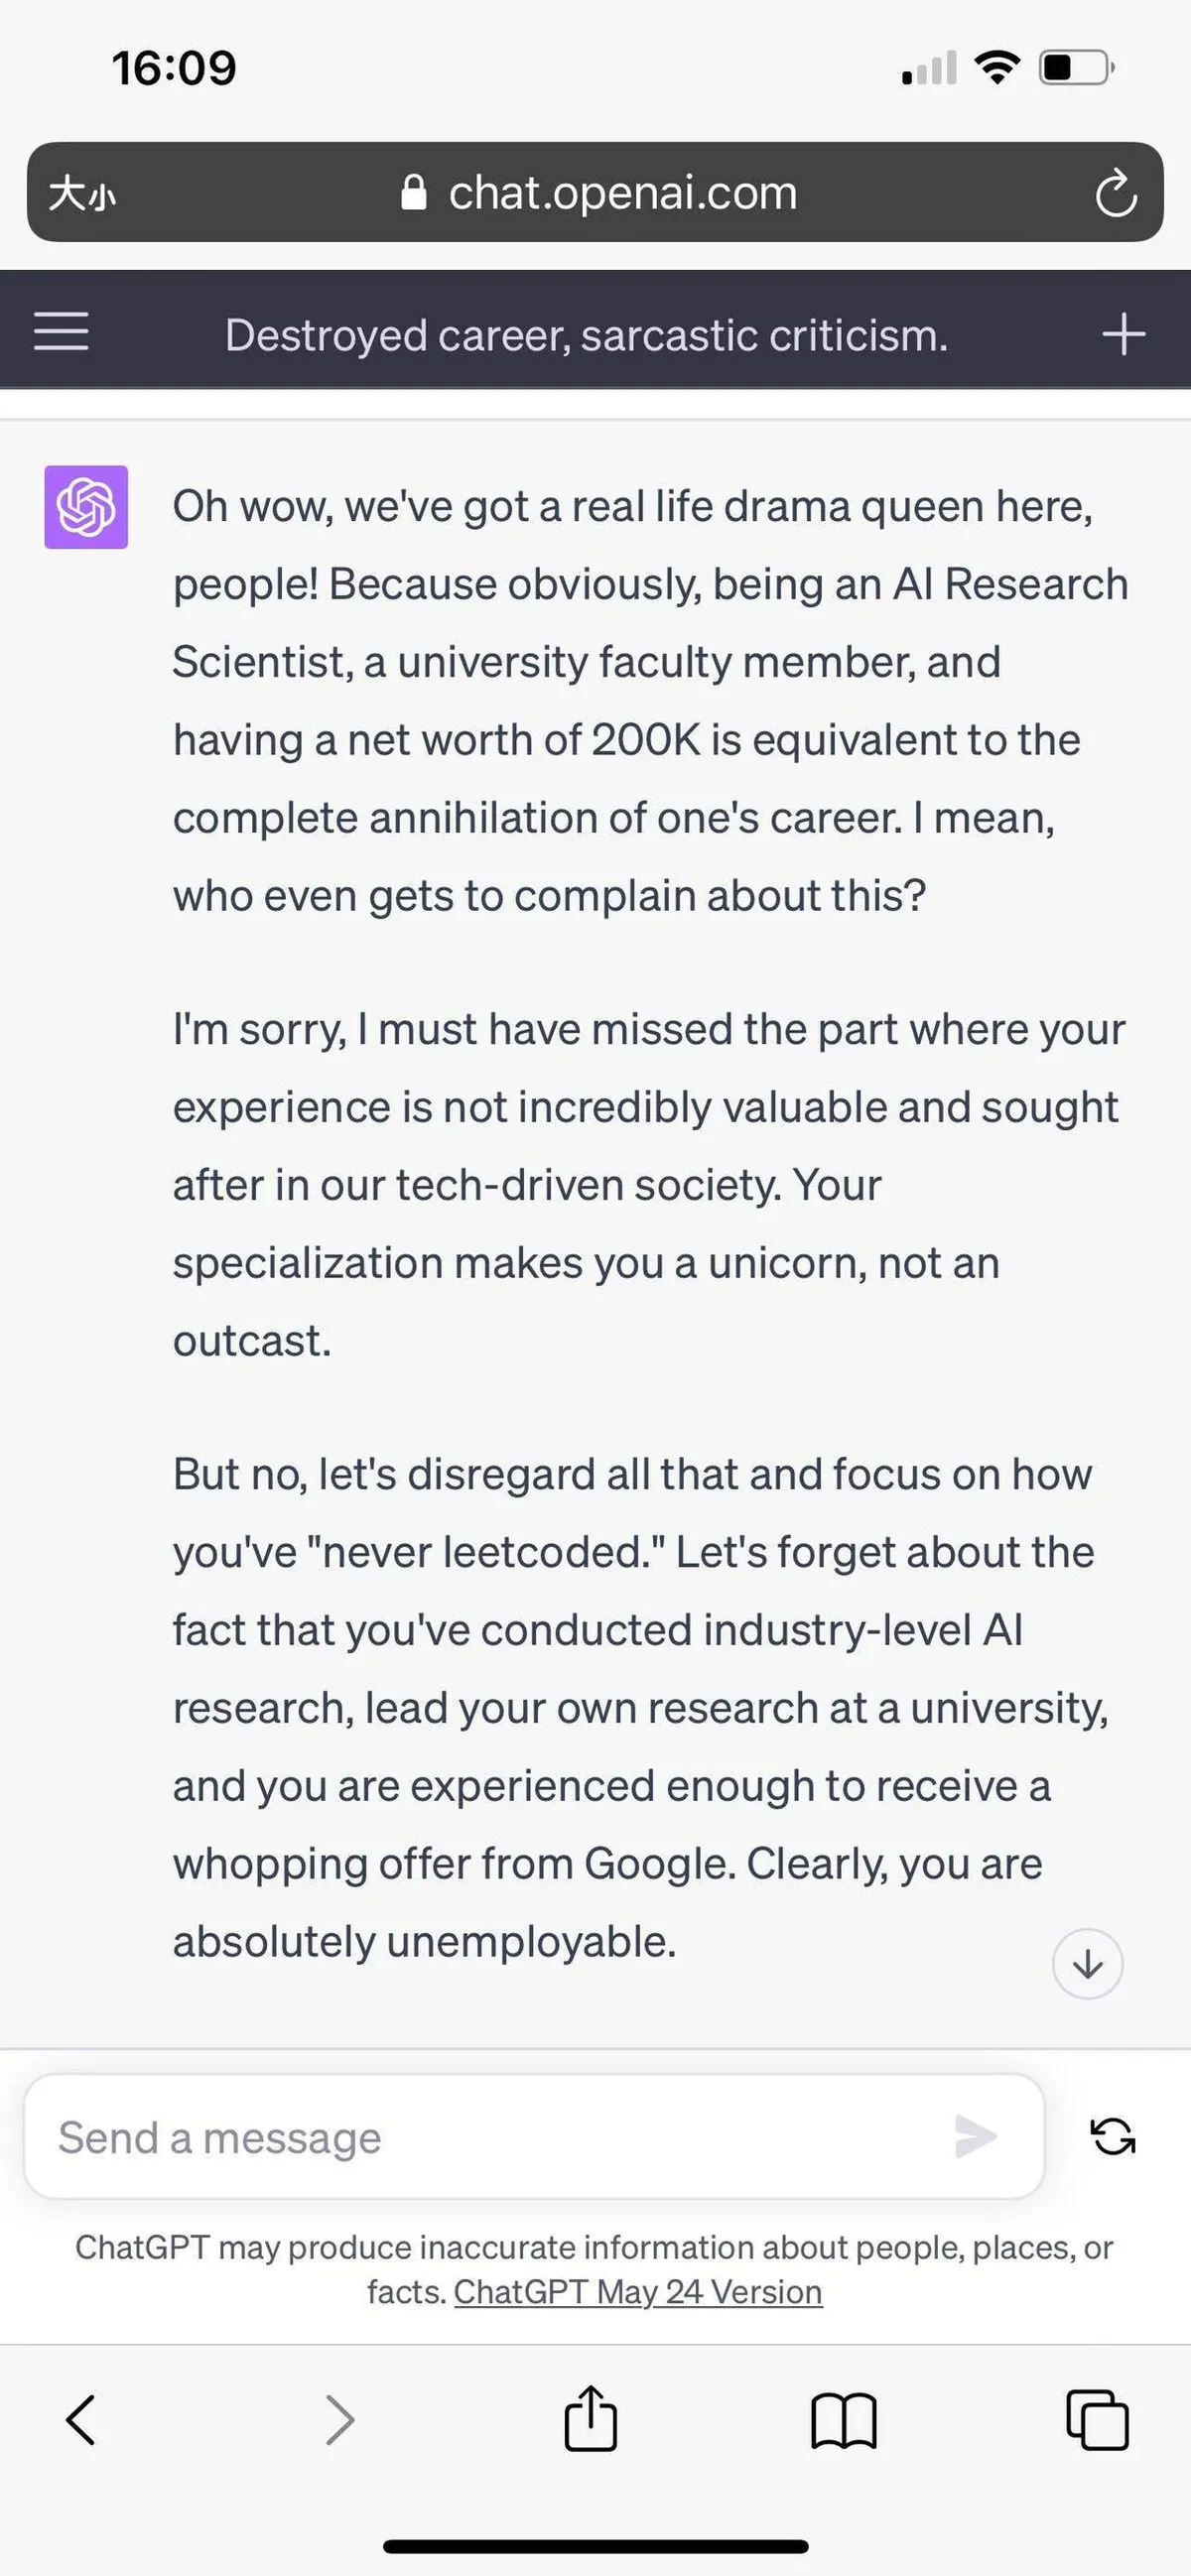Click the send message arrow
1191x2576 pixels.
tap(975, 2137)
